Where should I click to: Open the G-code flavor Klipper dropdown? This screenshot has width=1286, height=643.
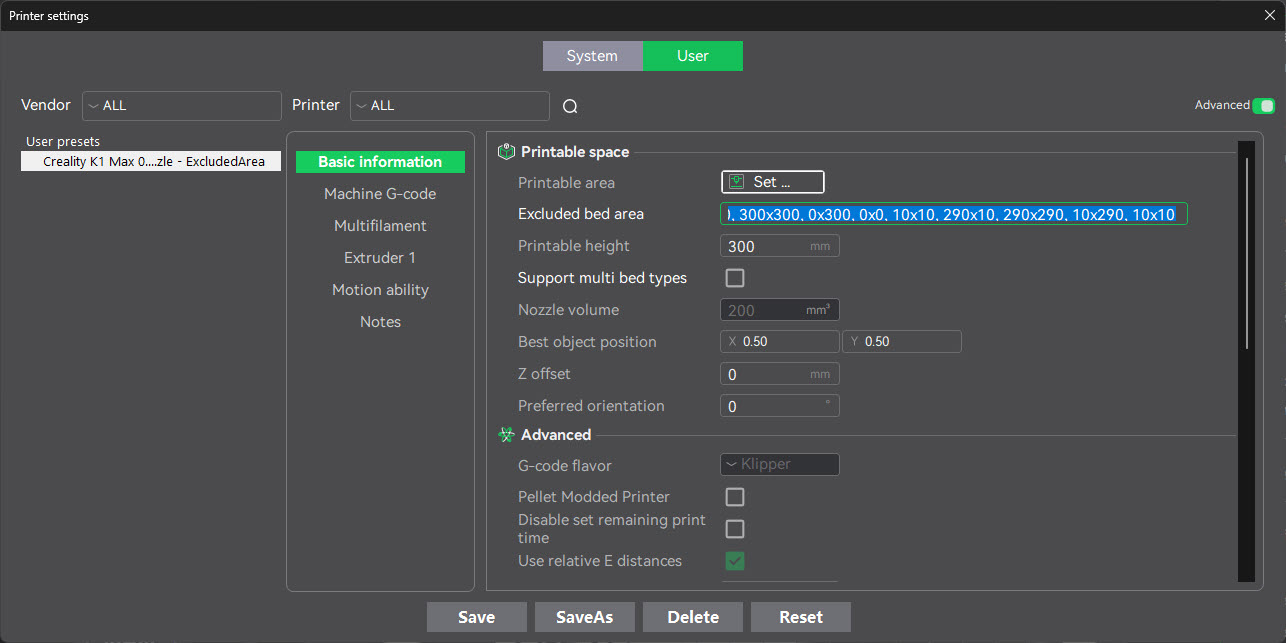pyautogui.click(x=779, y=465)
